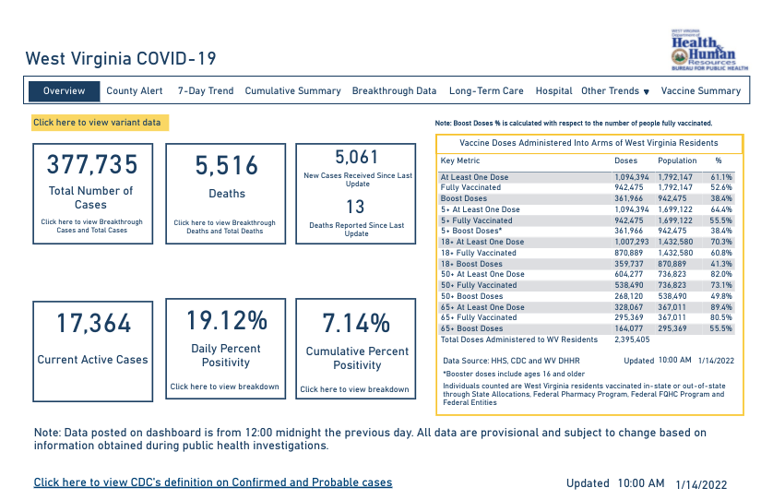
Task: Open CDC's Confirmed and Probable cases definition
Action: coord(212,482)
